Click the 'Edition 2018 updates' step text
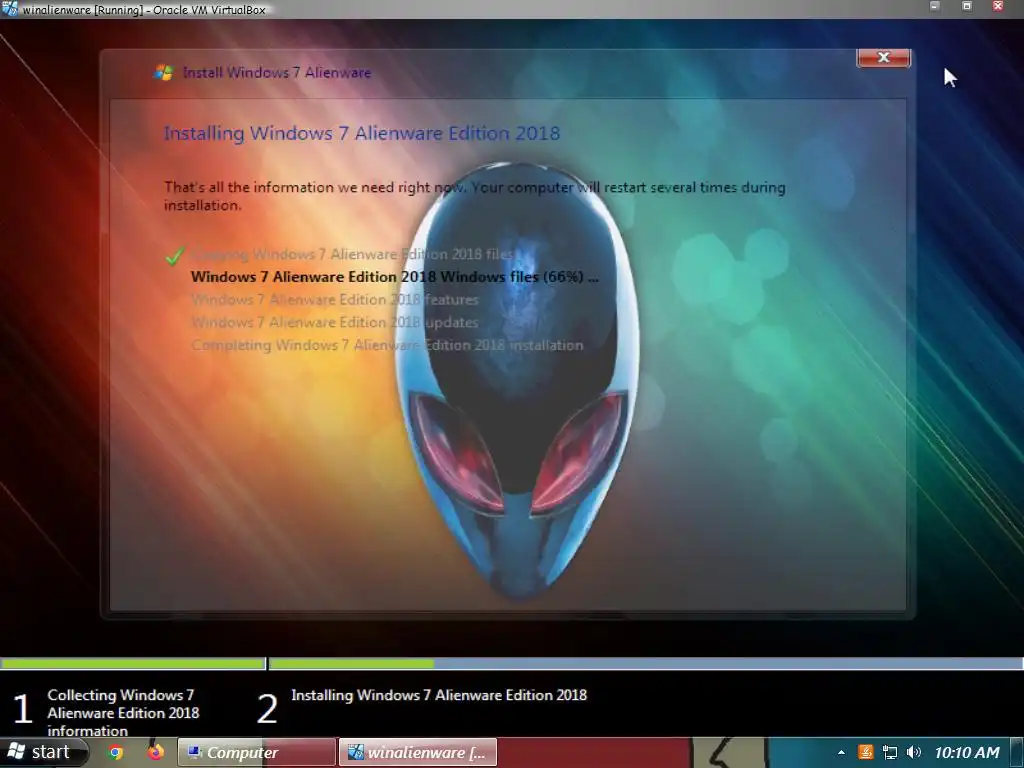This screenshot has height=768, width=1024. coord(334,323)
